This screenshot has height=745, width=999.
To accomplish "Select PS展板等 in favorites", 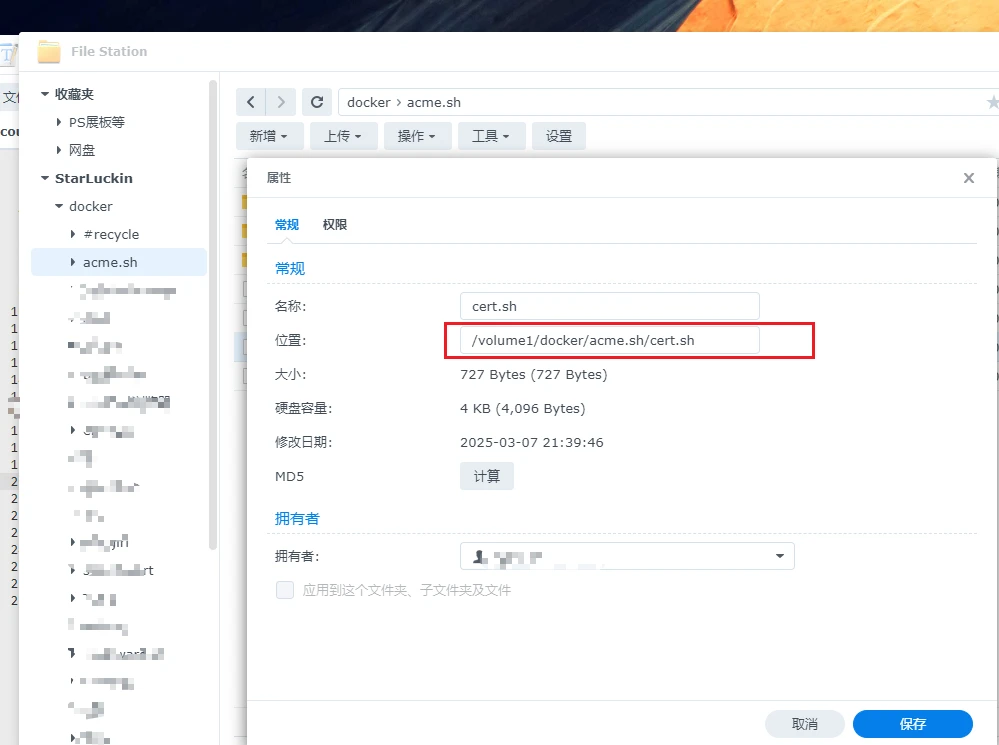I will (97, 122).
